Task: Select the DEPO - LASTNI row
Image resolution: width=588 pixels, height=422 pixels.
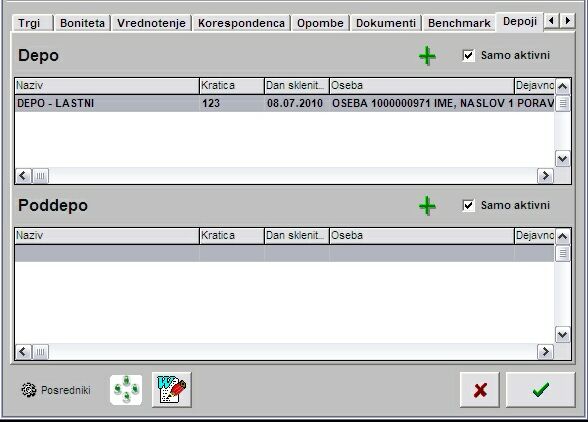Action: (285, 103)
